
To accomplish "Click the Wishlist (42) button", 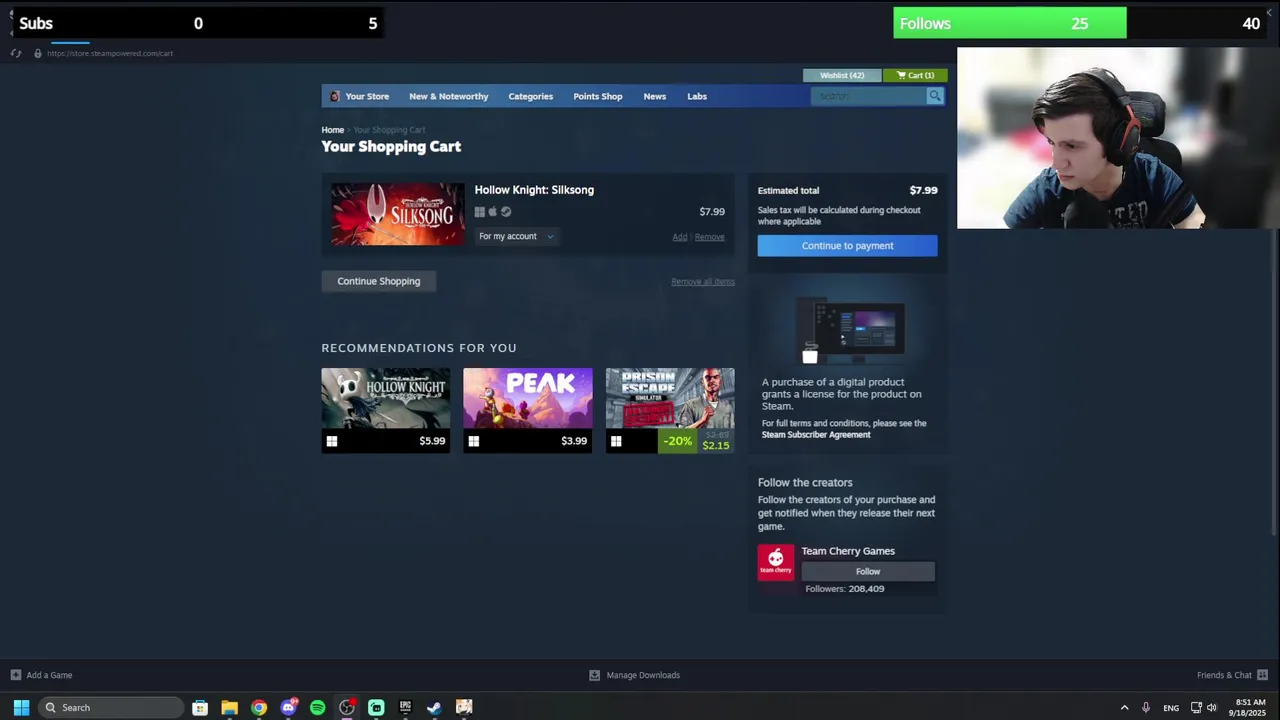I will 842,75.
